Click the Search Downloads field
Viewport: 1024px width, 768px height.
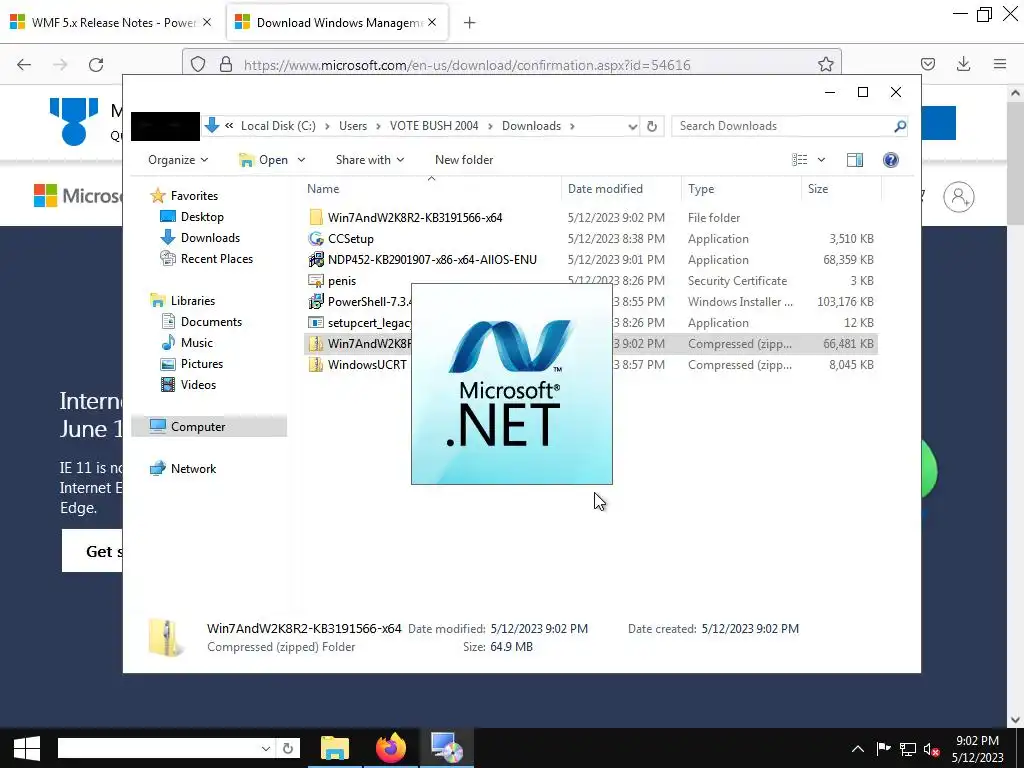[783, 126]
